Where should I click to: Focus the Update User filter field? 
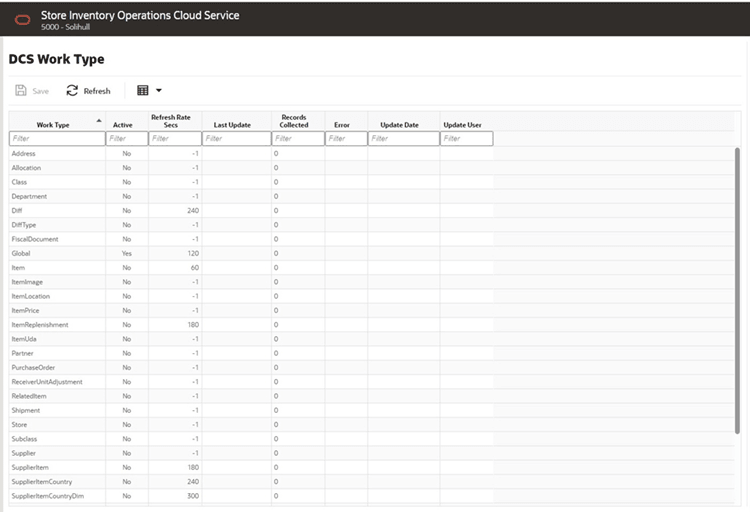point(466,138)
